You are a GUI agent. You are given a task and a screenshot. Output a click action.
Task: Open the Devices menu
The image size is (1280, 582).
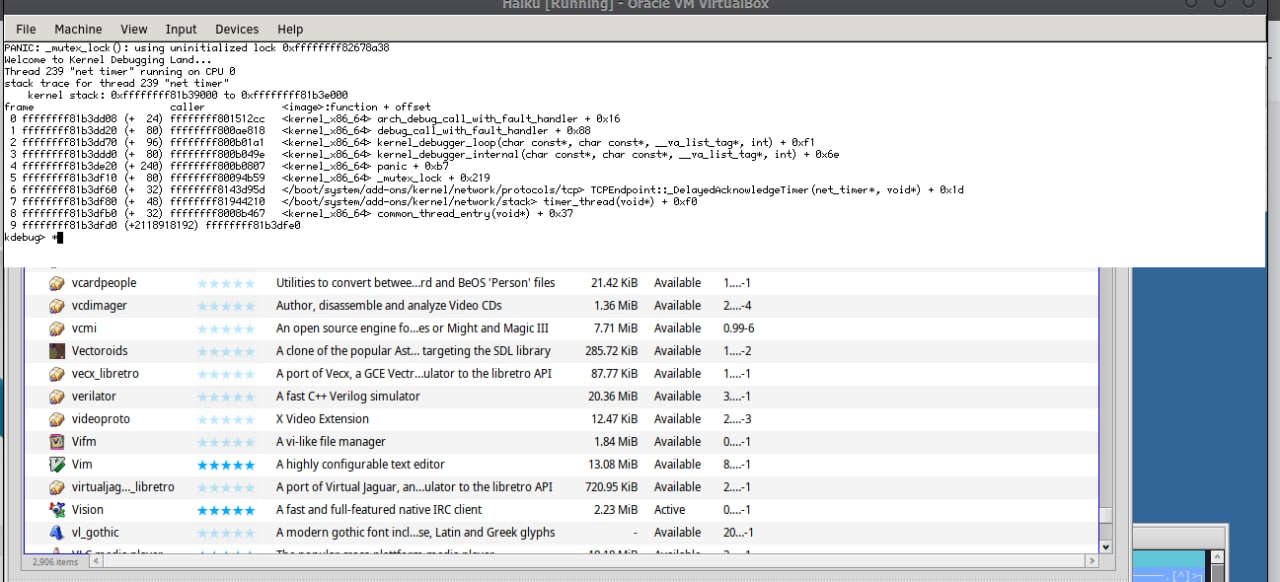[x=237, y=29]
